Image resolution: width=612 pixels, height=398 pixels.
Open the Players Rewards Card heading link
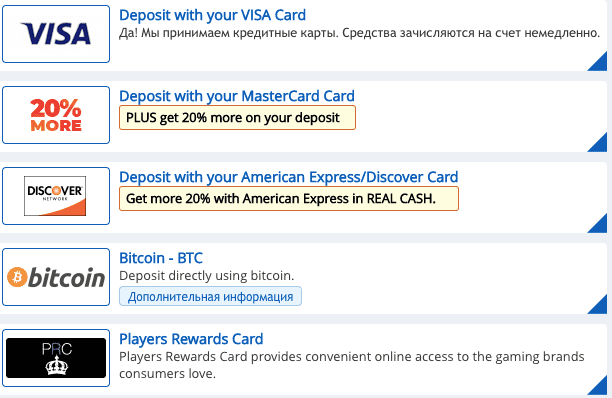[191, 339]
